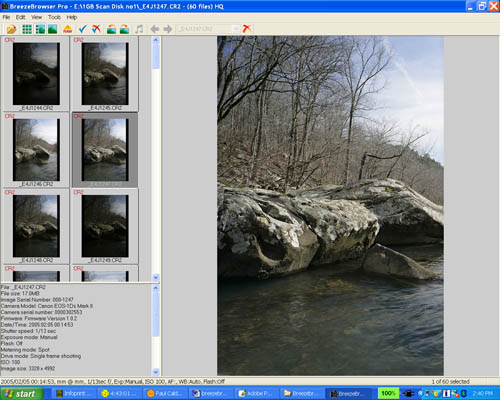The image size is (500, 400).
Task: Click the large preview photo of rocks
Action: (330, 206)
